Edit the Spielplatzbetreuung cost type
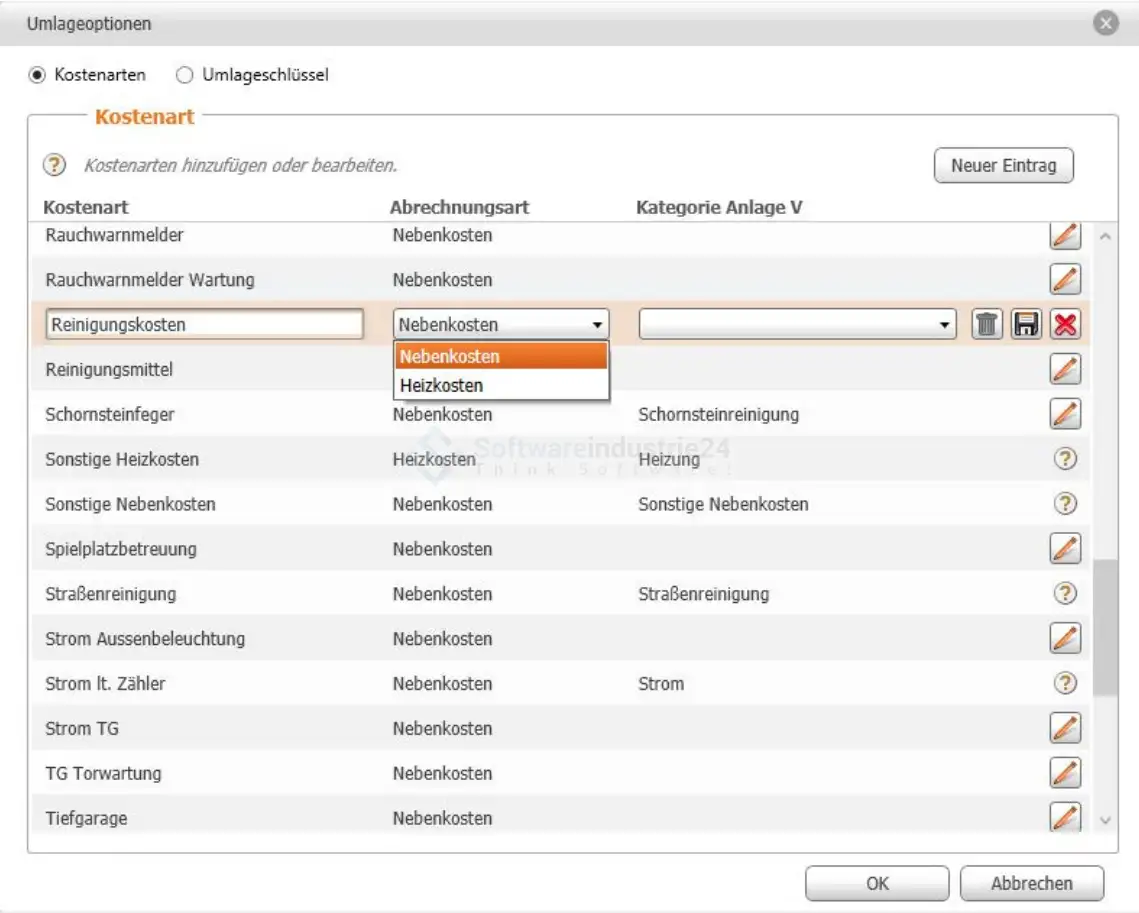Viewport: 1139px width, 913px height. click(x=1065, y=548)
